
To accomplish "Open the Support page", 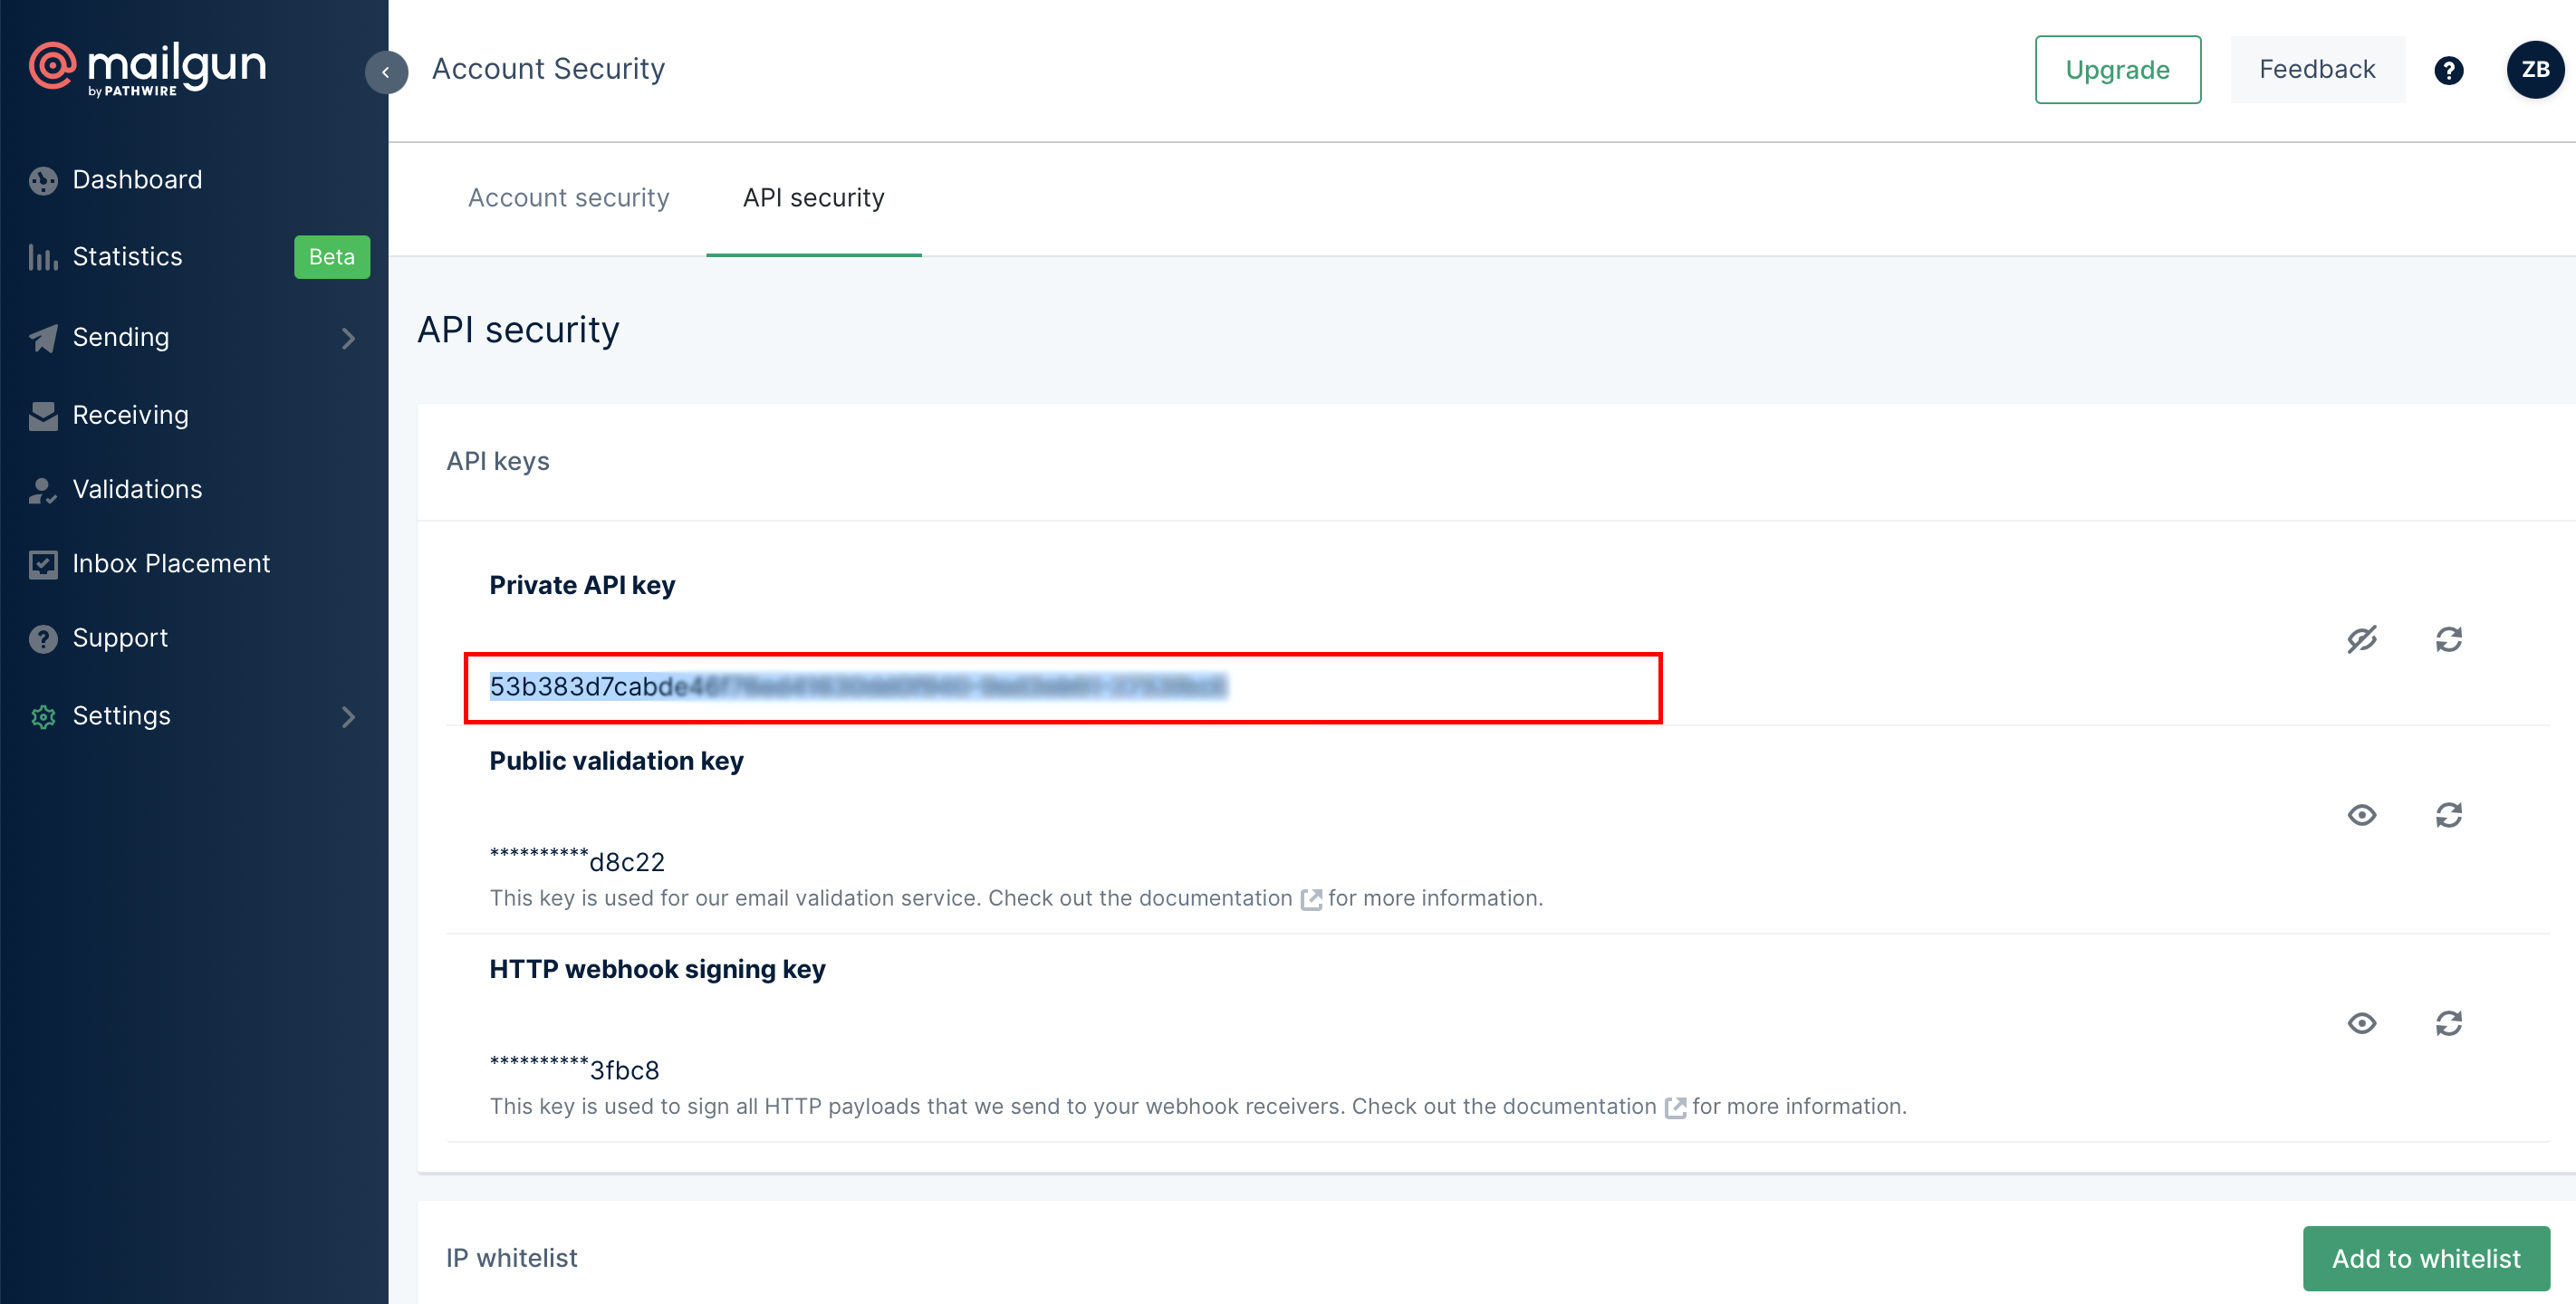I will (x=120, y=638).
